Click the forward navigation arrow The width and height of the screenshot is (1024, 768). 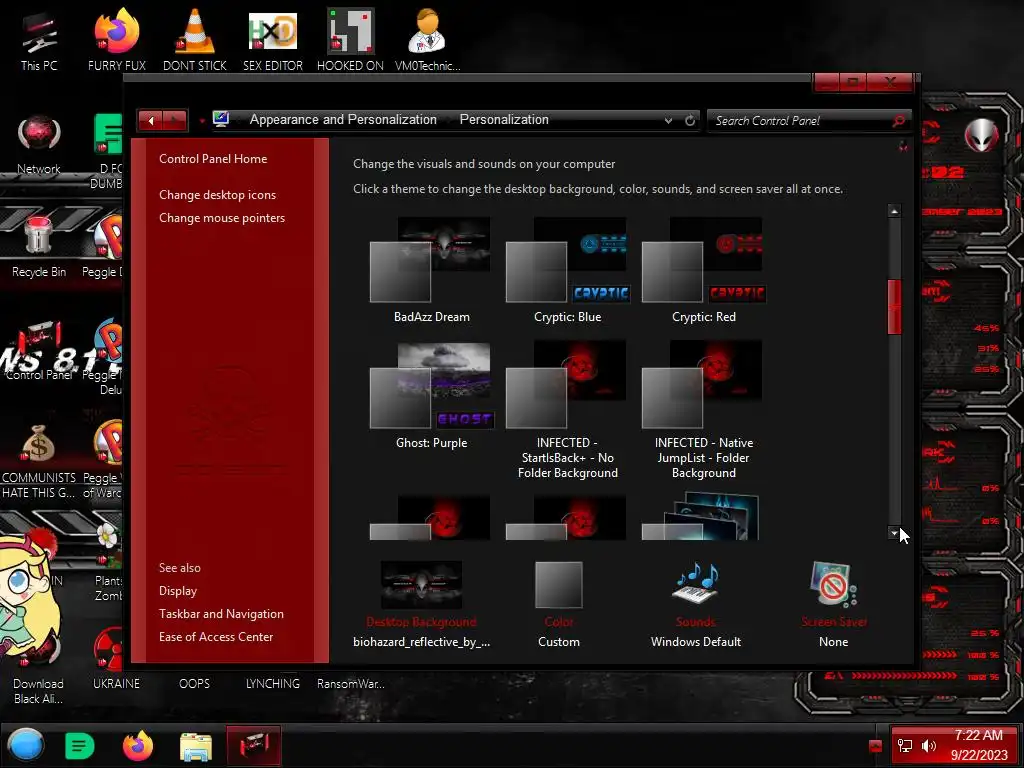[x=175, y=120]
